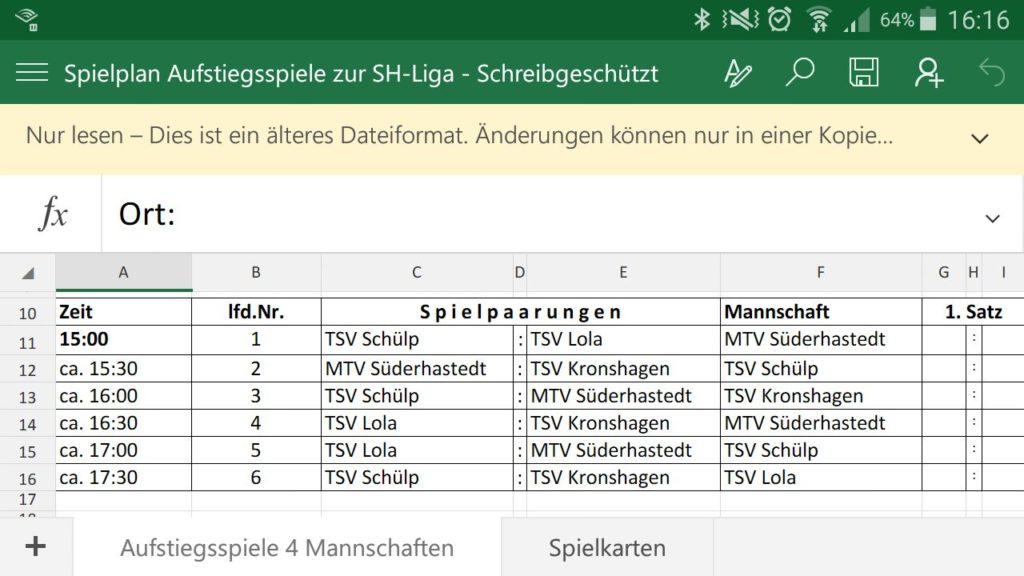Switch to the Spielkarten sheet tab

tap(607, 548)
